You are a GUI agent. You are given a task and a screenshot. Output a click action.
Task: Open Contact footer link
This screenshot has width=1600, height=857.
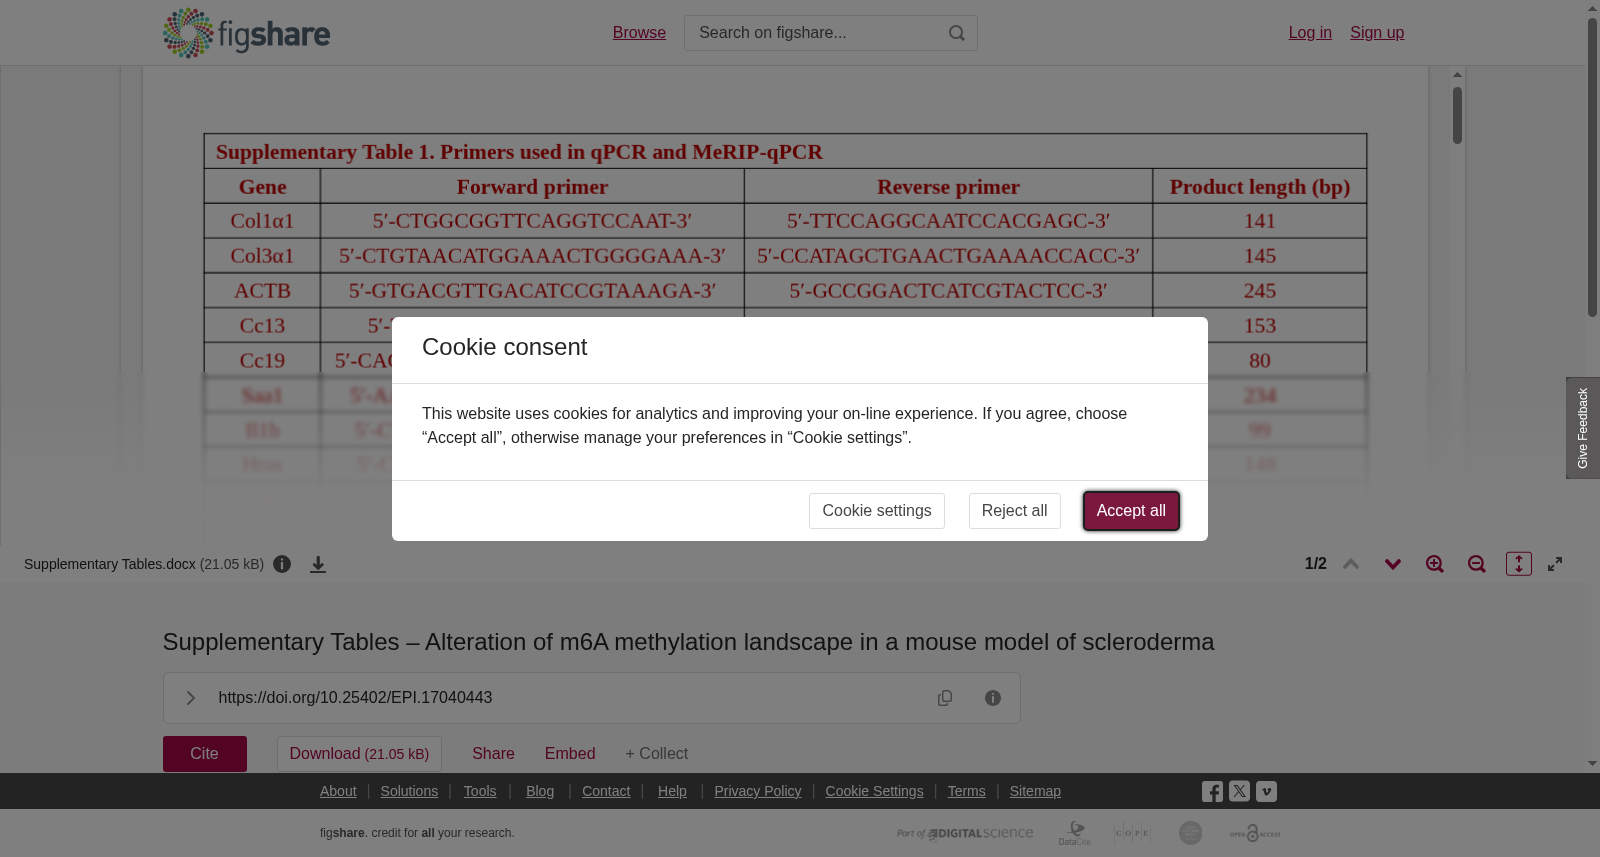click(606, 791)
